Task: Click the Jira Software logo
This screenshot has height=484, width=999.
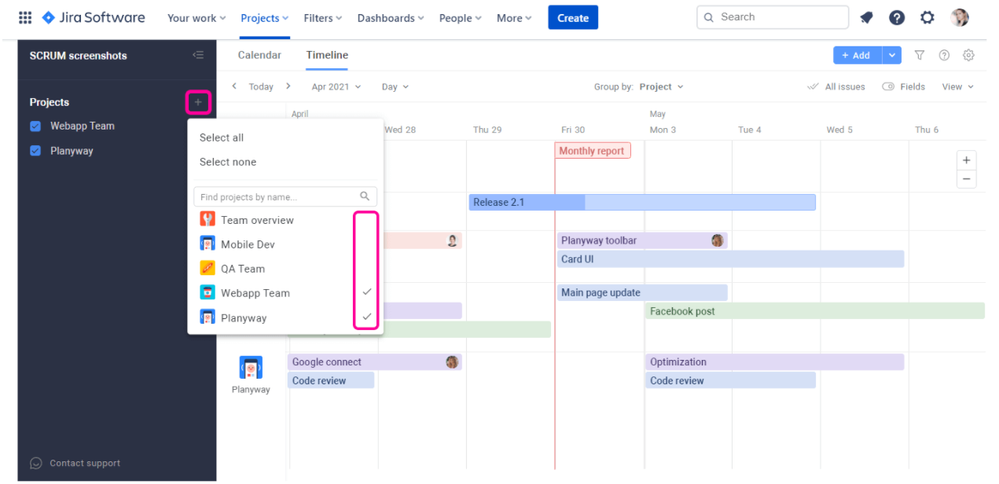Action: 93,18
